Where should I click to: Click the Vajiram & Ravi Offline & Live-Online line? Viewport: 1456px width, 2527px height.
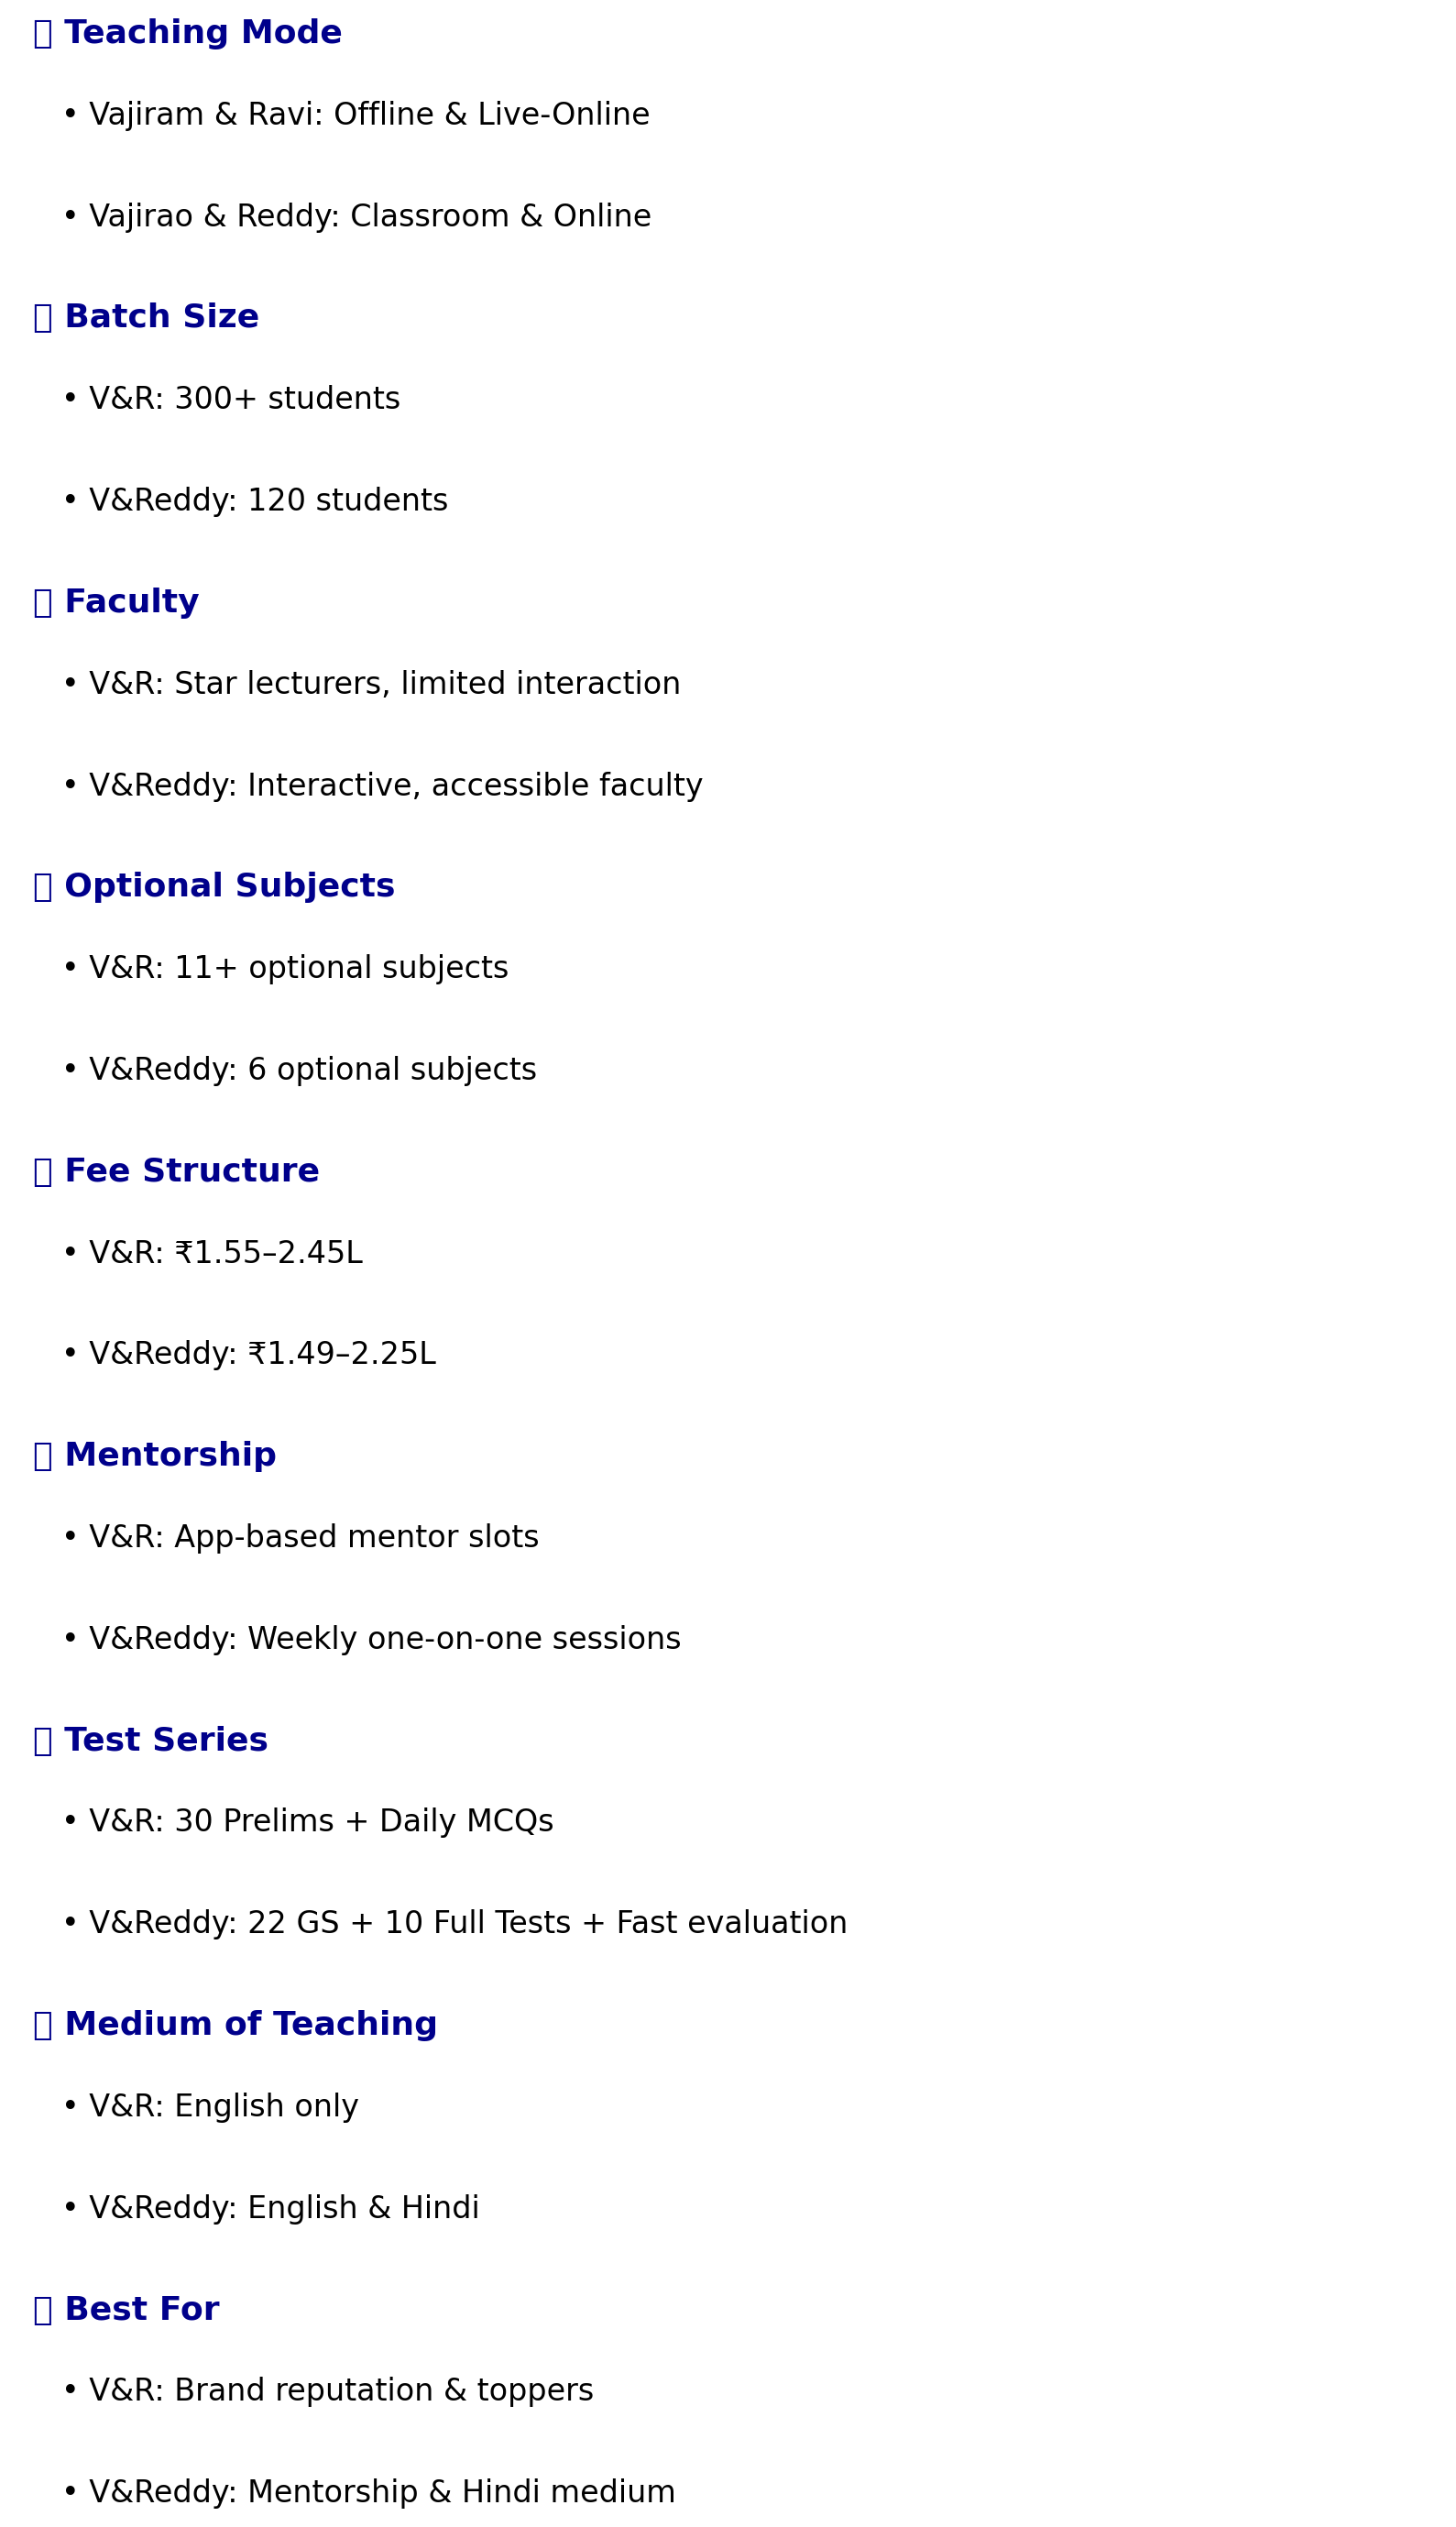pyautogui.click(x=356, y=115)
